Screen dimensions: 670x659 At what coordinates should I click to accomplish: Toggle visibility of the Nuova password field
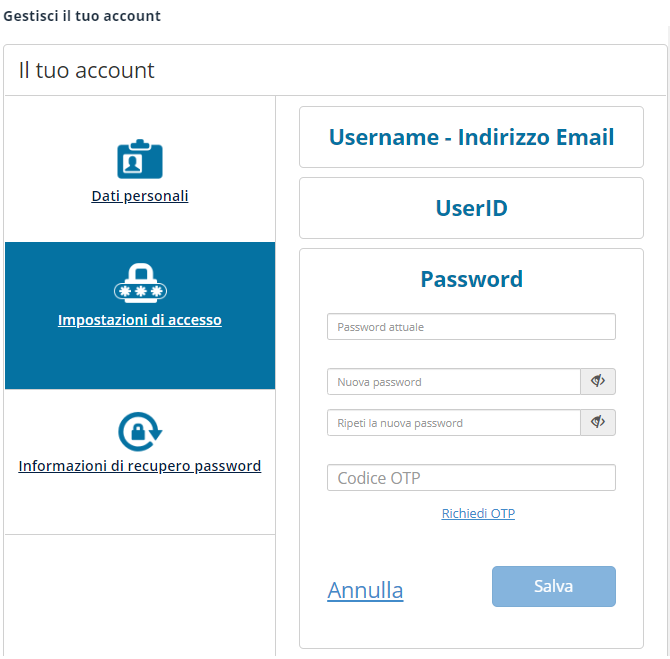pos(598,381)
